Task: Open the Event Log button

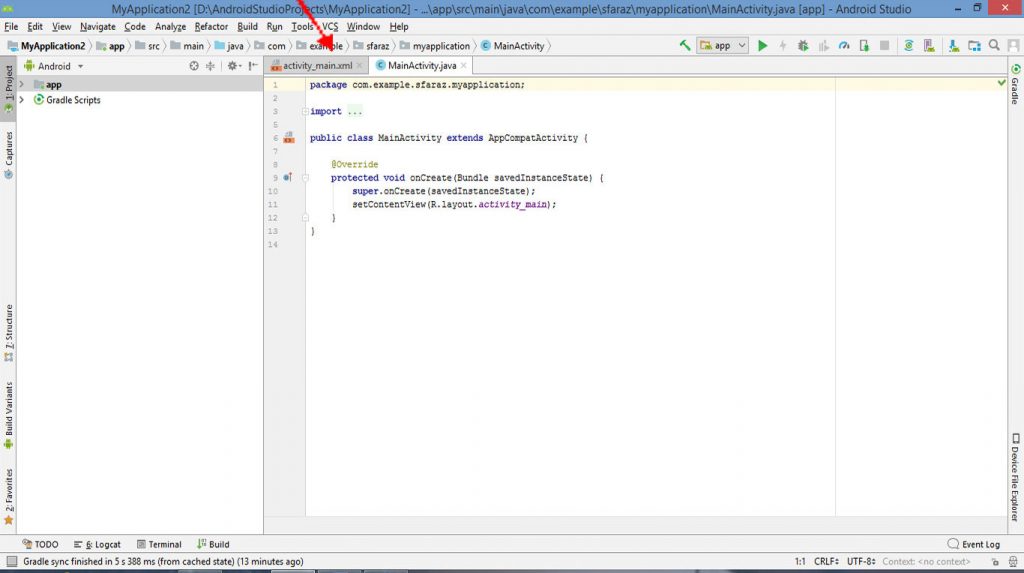Action: click(974, 544)
